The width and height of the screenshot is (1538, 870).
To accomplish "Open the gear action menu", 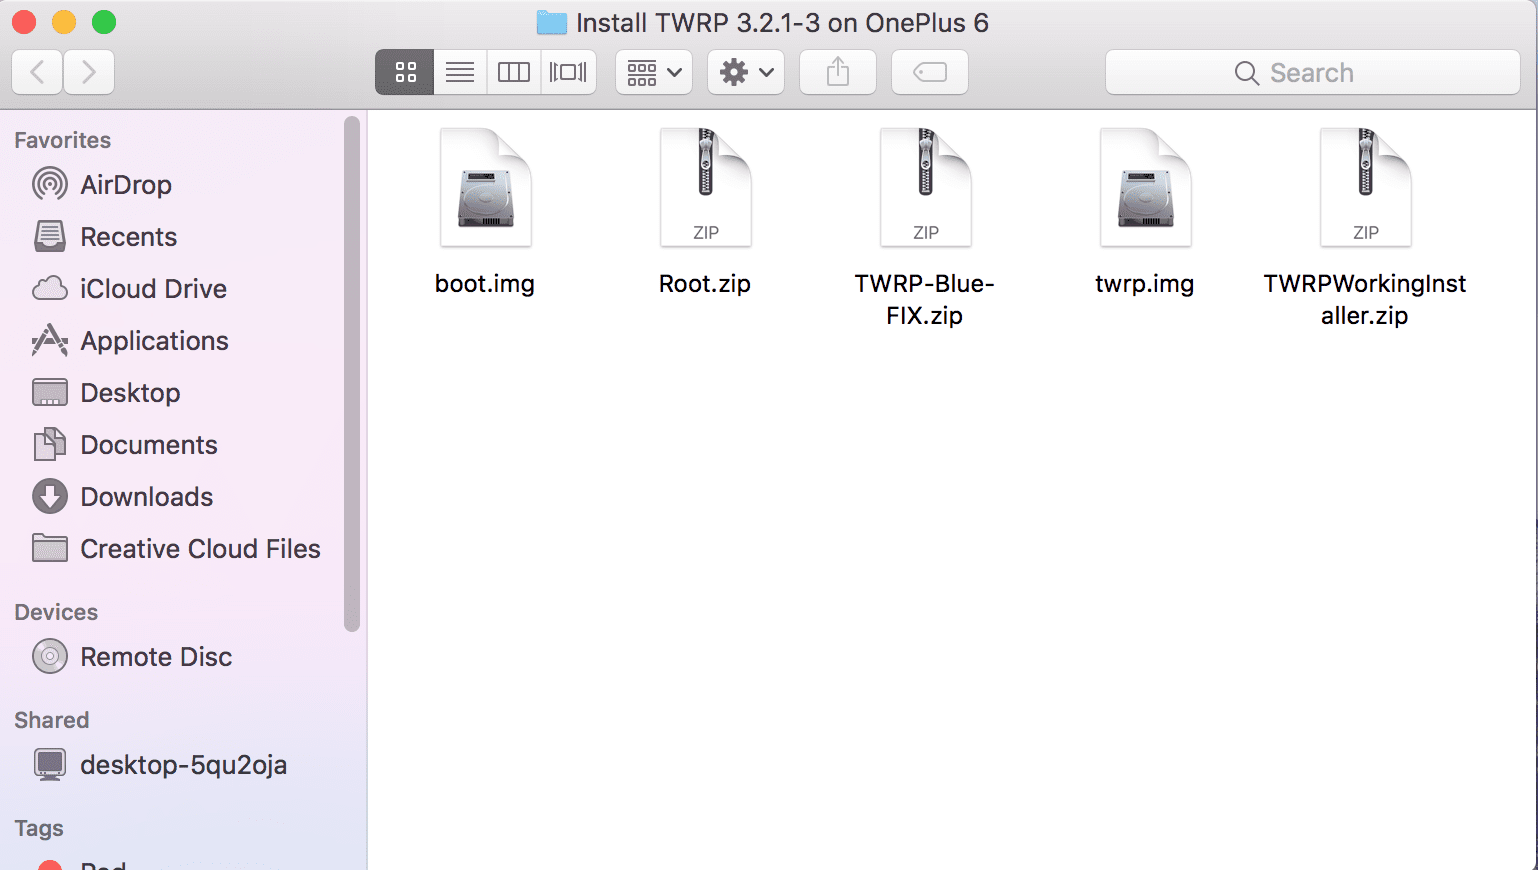I will pos(746,72).
